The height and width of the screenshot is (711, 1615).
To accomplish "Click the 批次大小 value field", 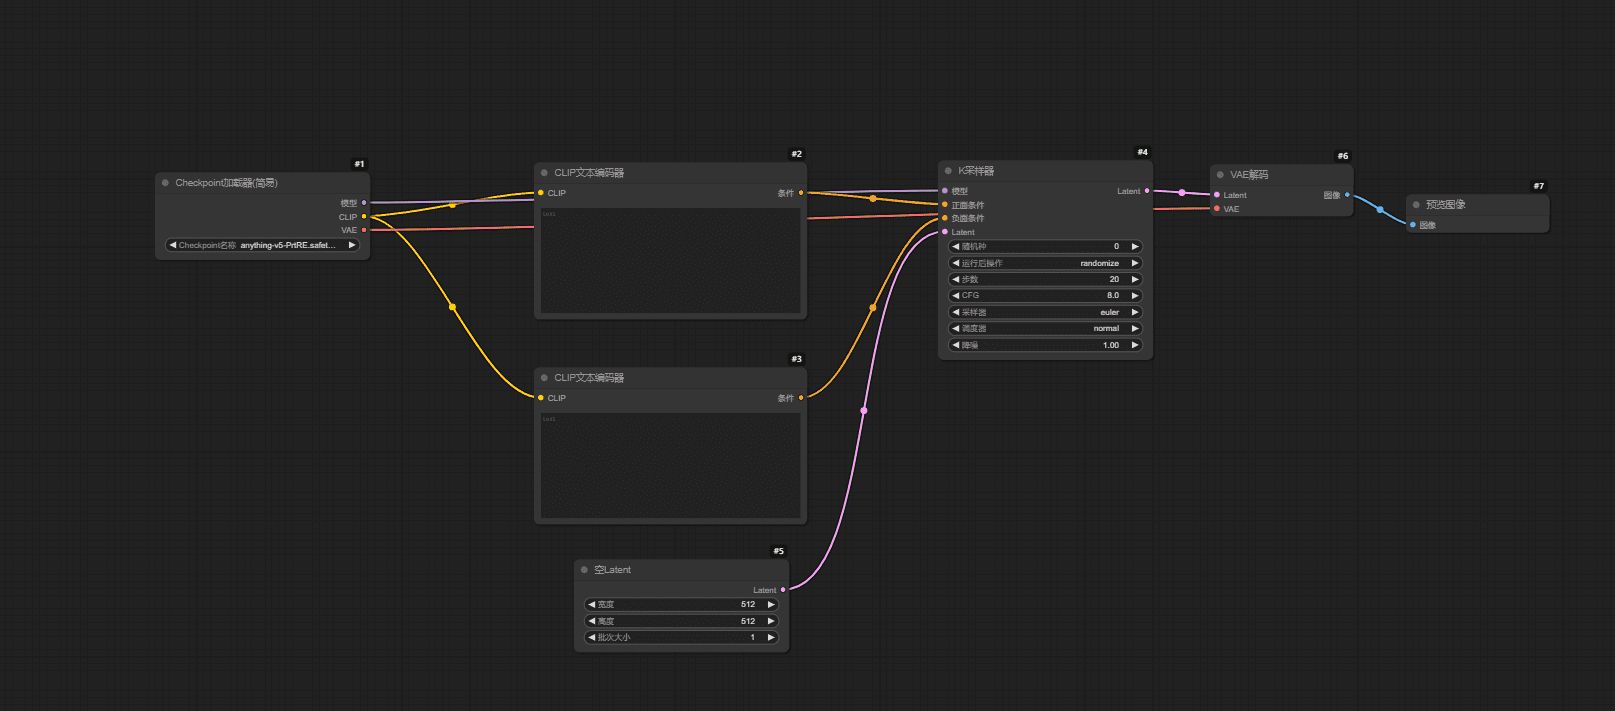I will pos(682,637).
